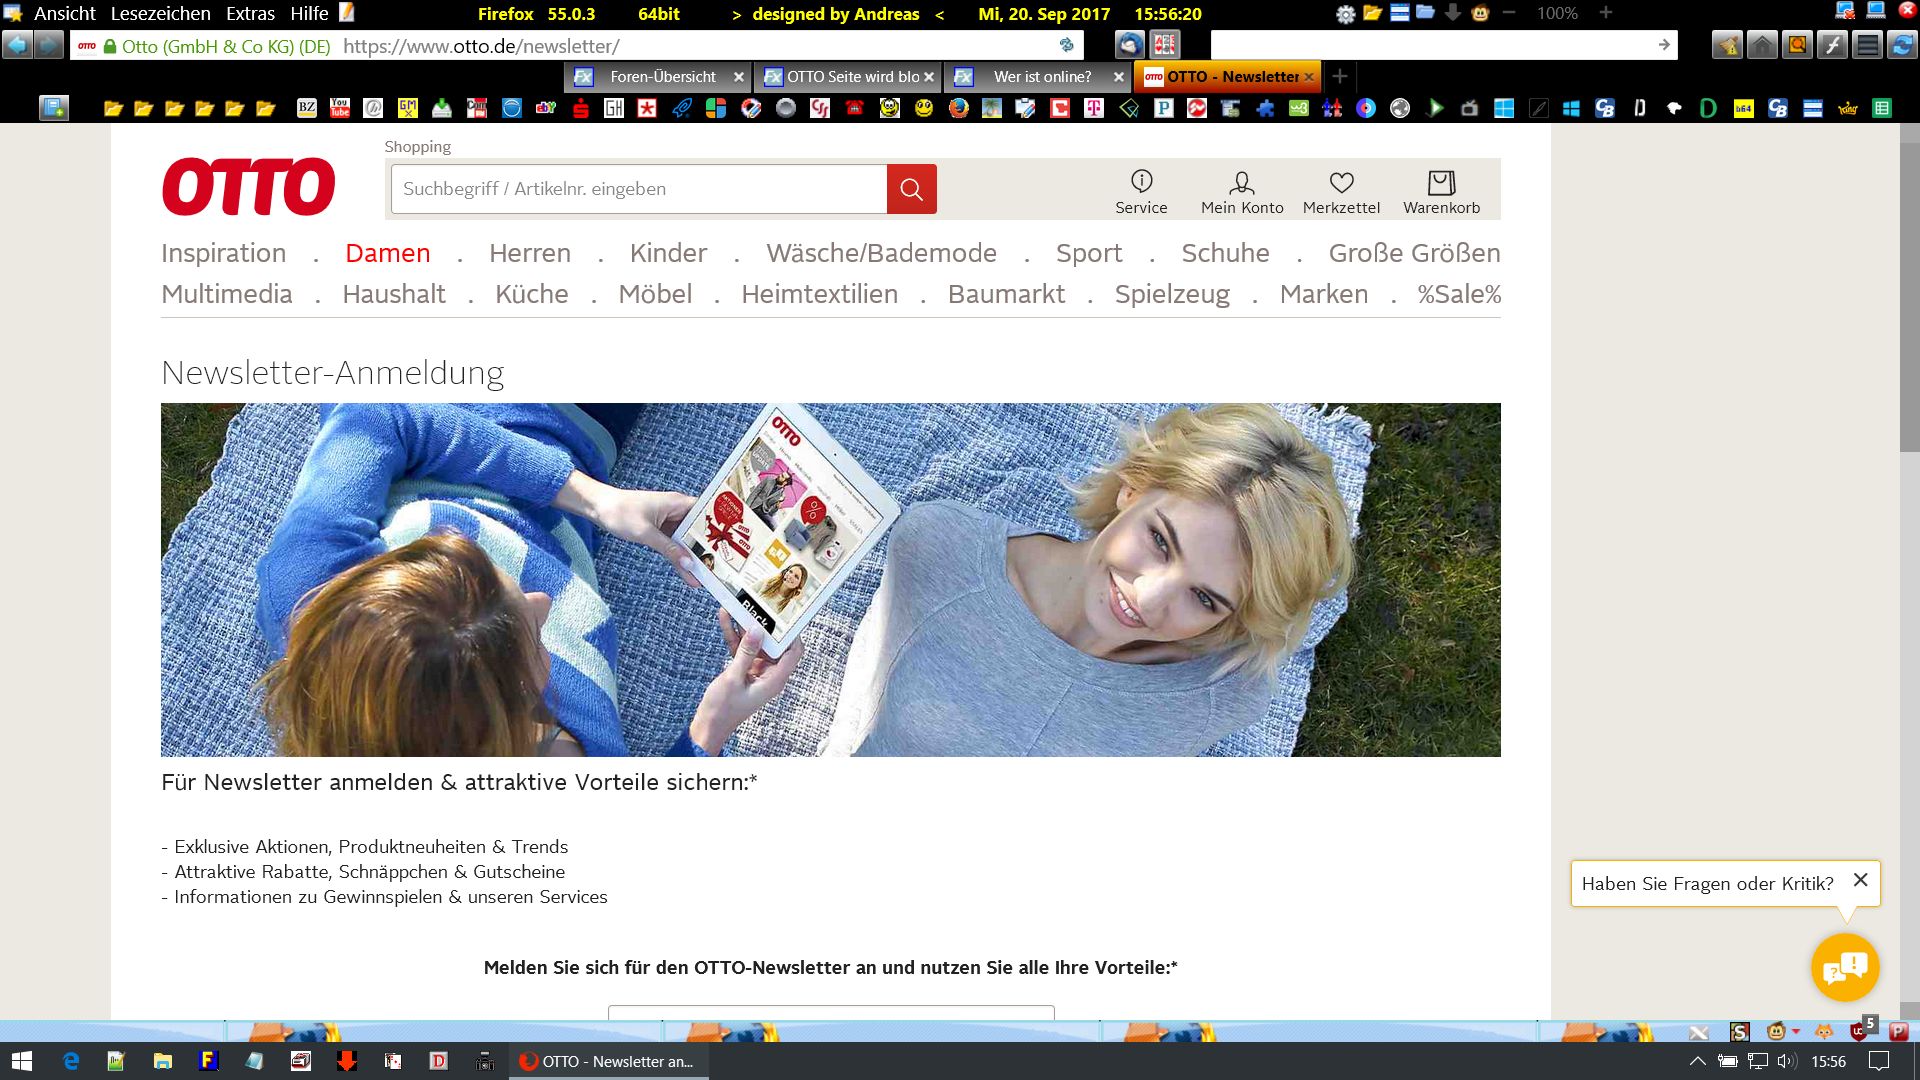The width and height of the screenshot is (1920, 1080).
Task: Focus the Suchbegriff search input field
Action: tap(638, 189)
